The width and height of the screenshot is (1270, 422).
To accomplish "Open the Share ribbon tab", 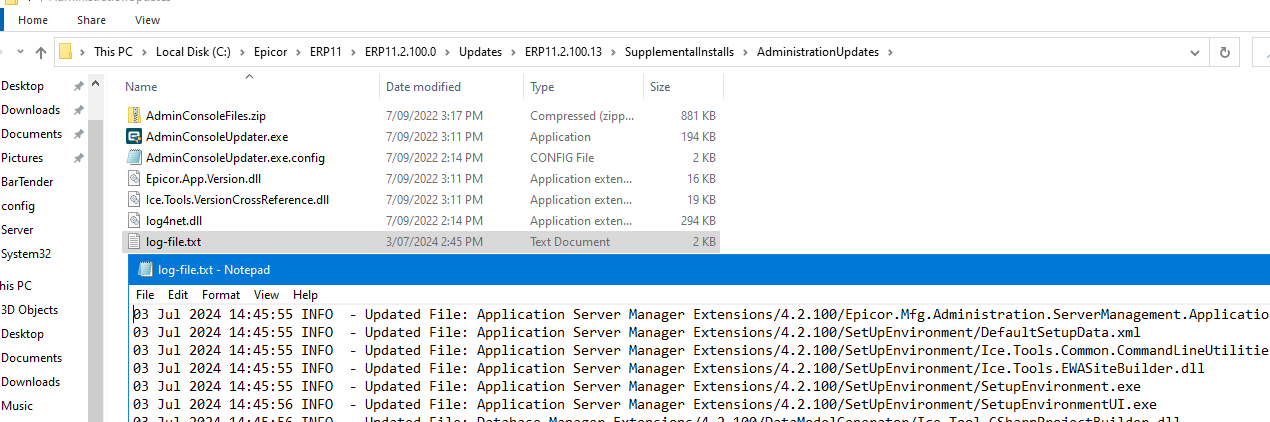I will [91, 20].
